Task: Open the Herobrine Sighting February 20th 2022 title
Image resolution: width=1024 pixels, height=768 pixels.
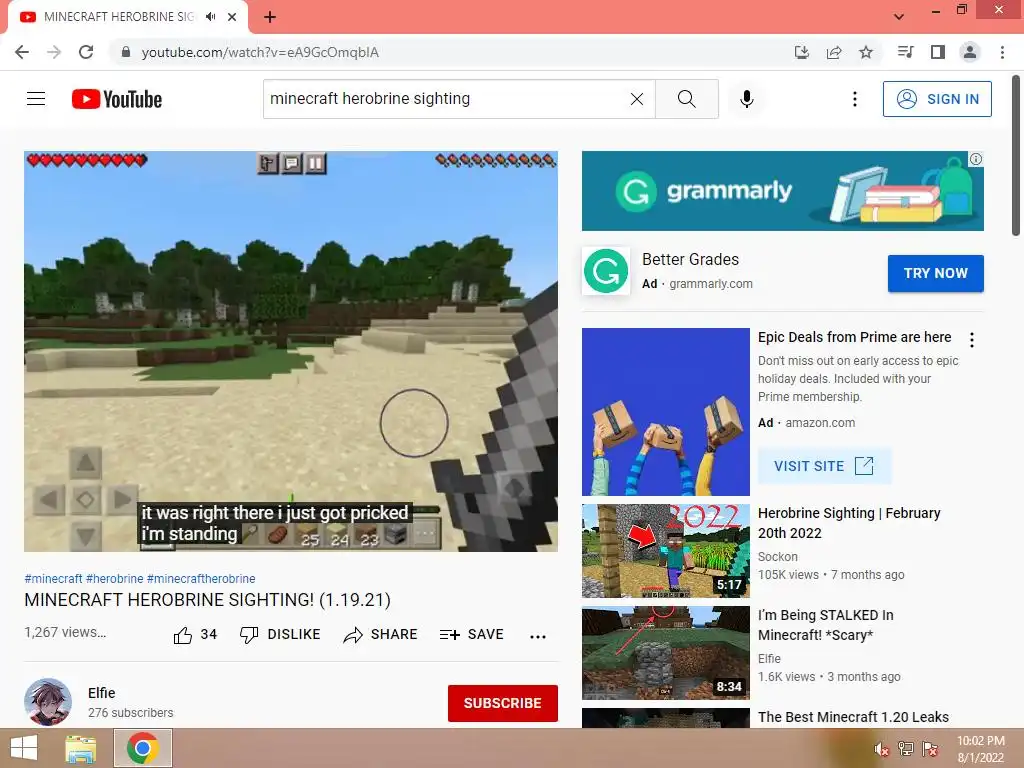Action: click(849, 523)
